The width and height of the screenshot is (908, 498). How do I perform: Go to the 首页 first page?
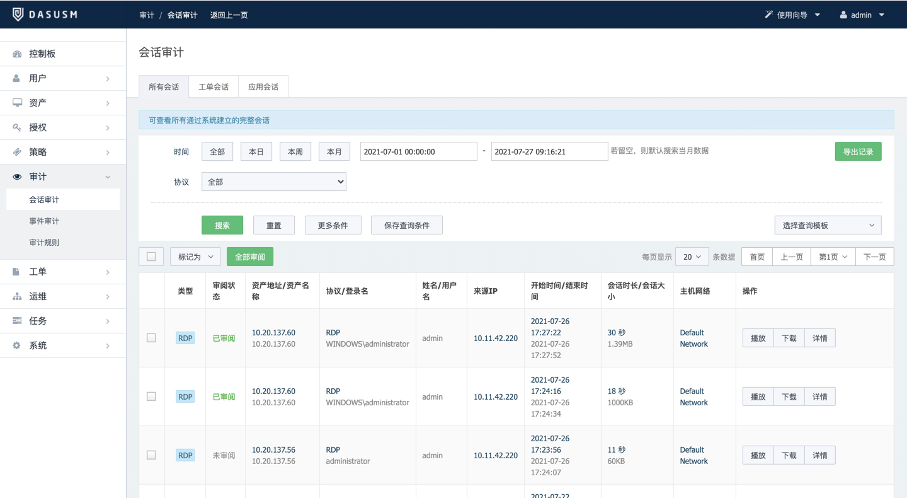tap(757, 257)
